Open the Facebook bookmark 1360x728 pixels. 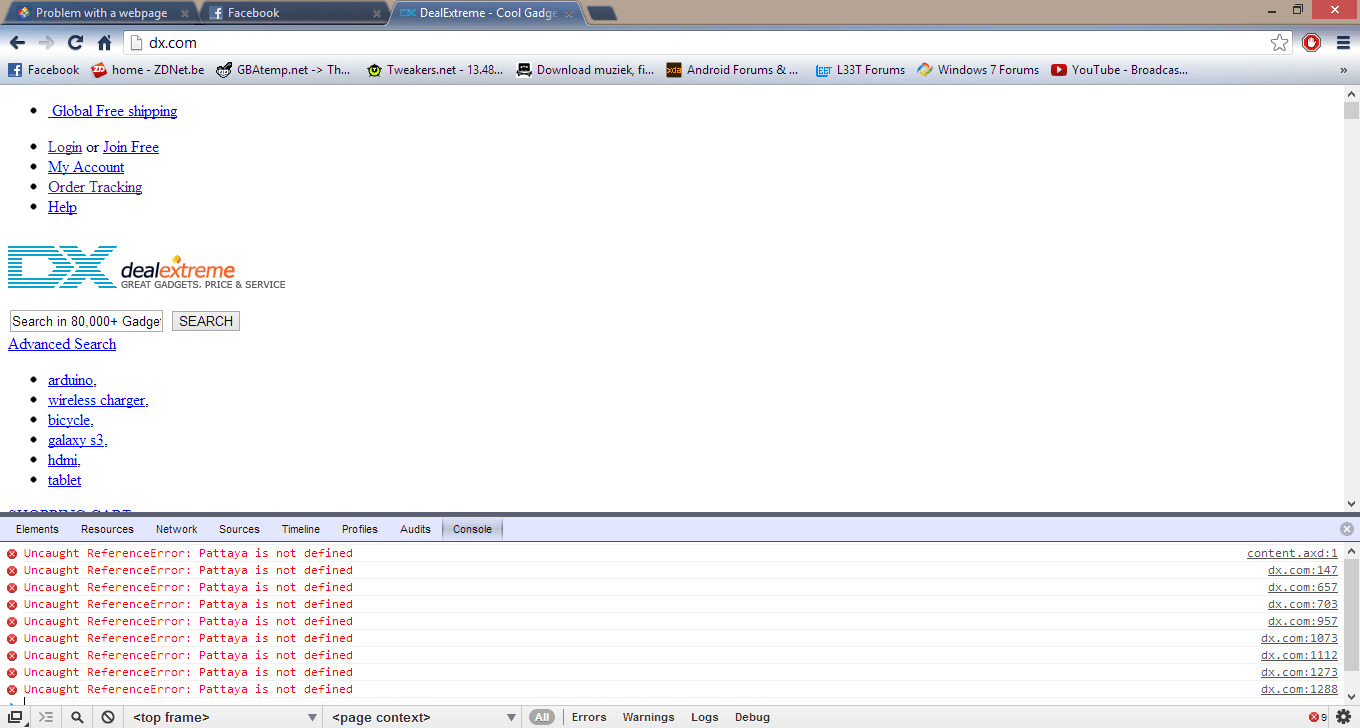point(43,70)
